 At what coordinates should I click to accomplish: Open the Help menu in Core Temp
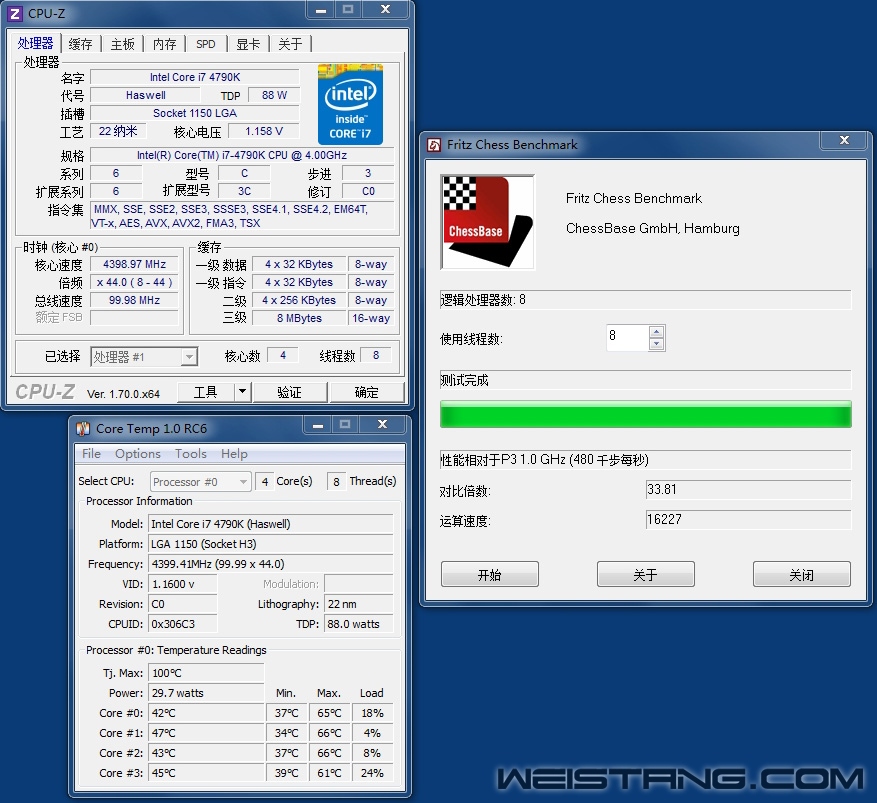click(x=234, y=454)
